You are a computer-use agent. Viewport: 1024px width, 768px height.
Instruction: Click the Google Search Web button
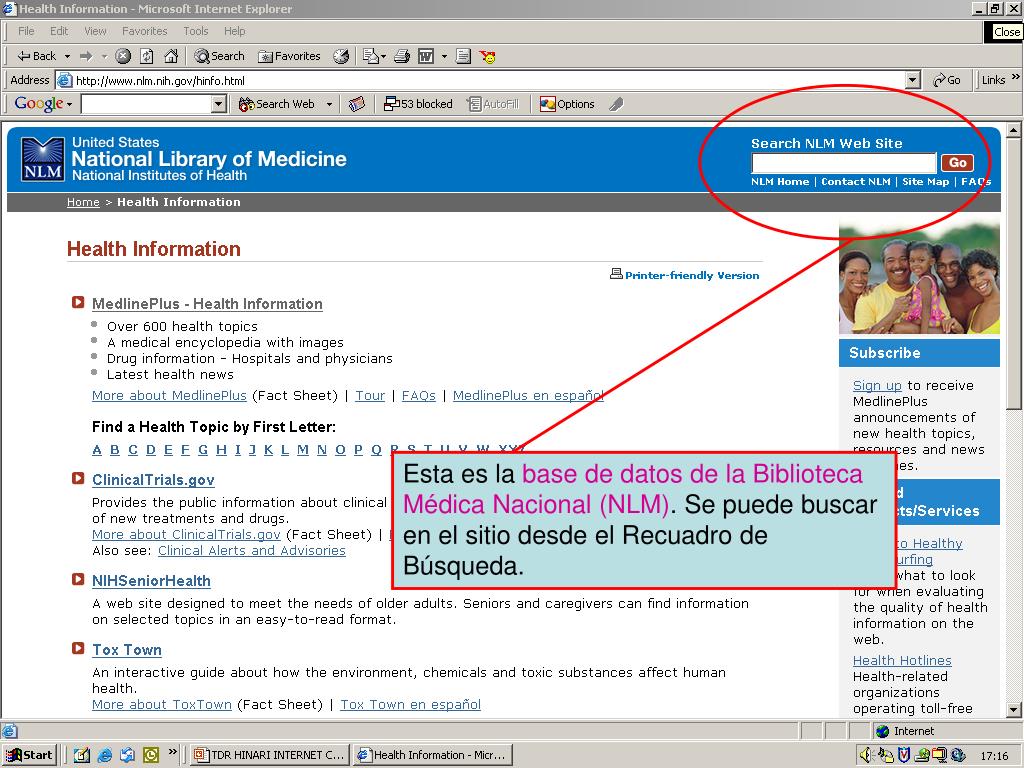pos(277,104)
